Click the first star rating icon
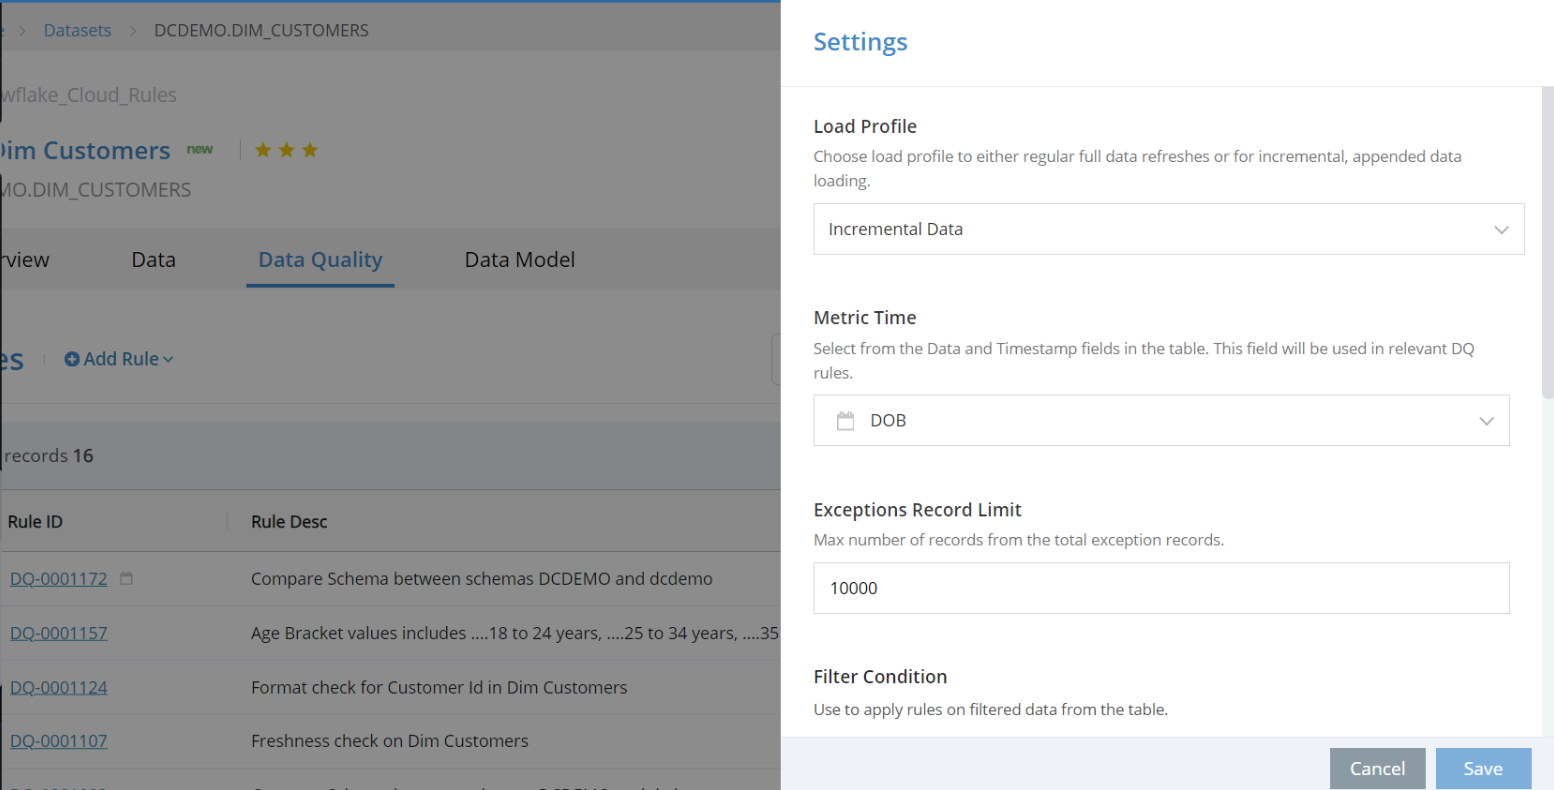This screenshot has width=1554, height=790. click(x=263, y=150)
